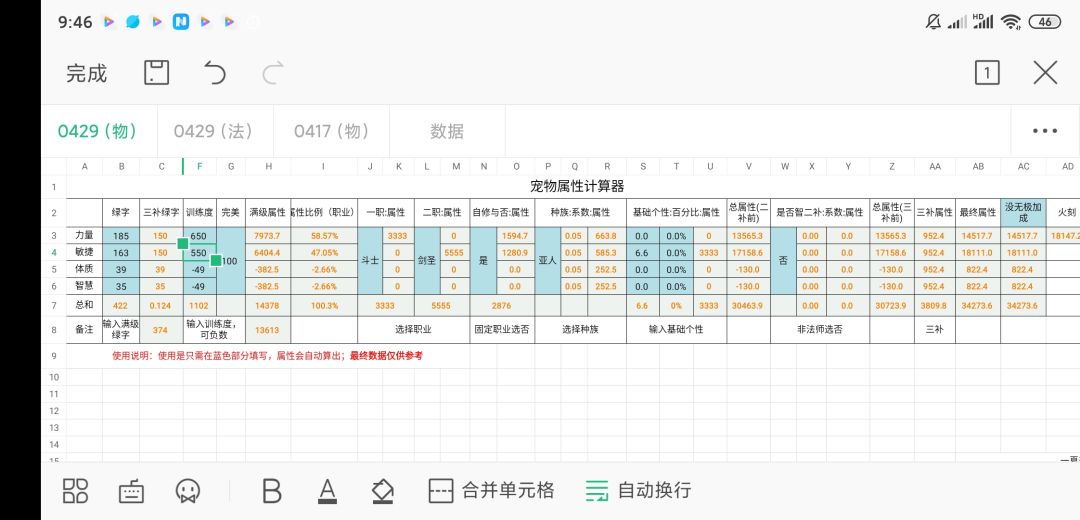Select the 力量 绿字 cell with 185
Screen dimensions: 1080x520
pyautogui.click(x=121, y=236)
